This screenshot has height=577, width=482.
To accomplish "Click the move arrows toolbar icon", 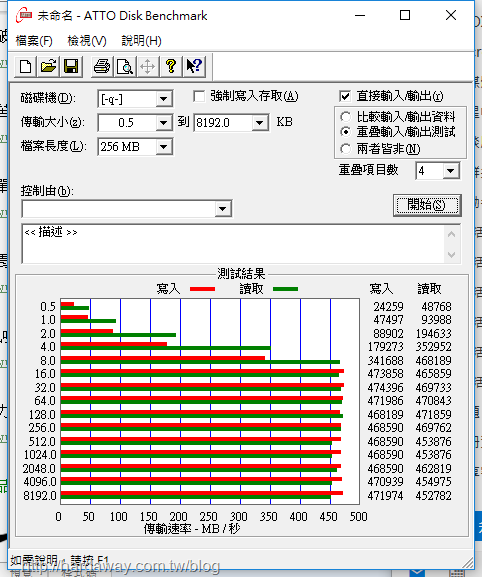I will pos(148,67).
